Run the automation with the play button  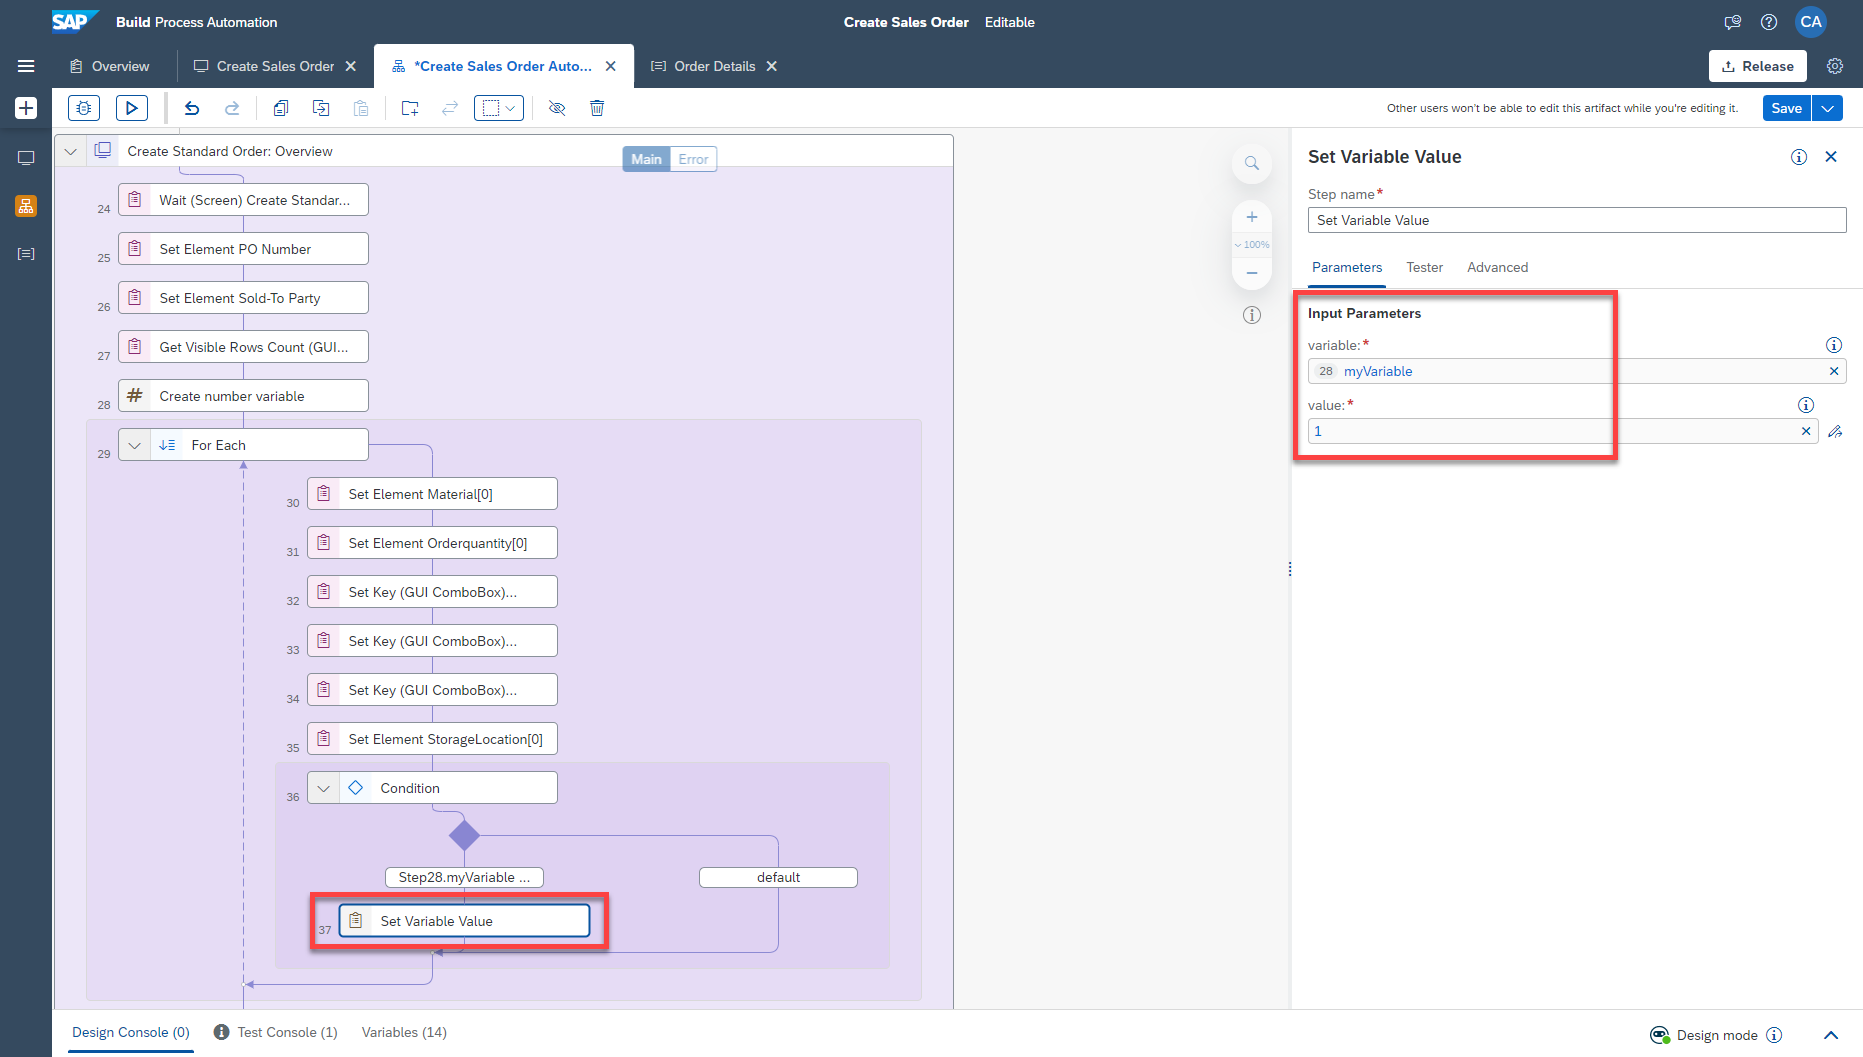coord(132,108)
